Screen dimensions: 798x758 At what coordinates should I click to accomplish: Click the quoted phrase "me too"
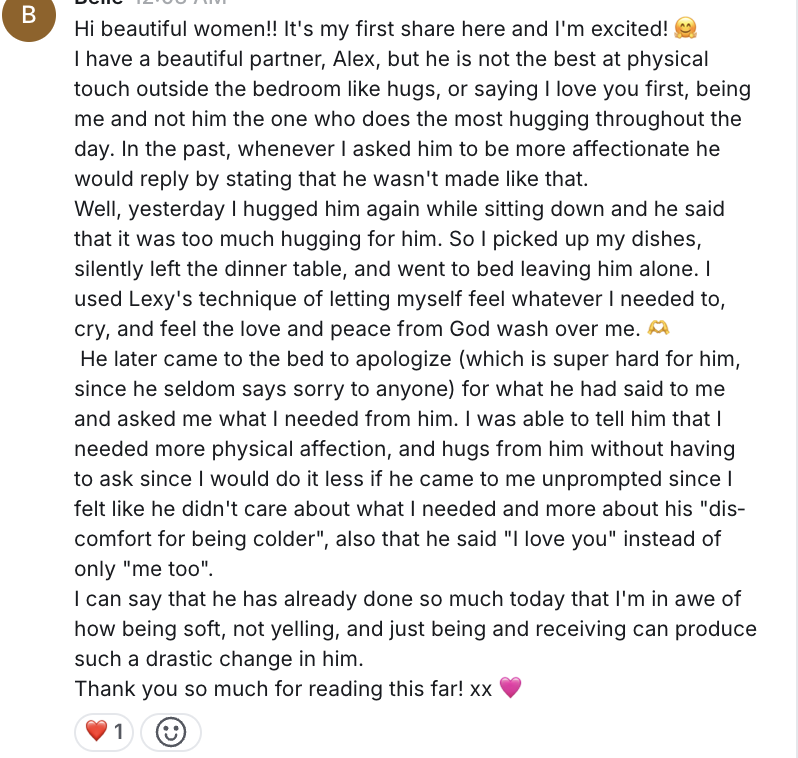(166, 569)
